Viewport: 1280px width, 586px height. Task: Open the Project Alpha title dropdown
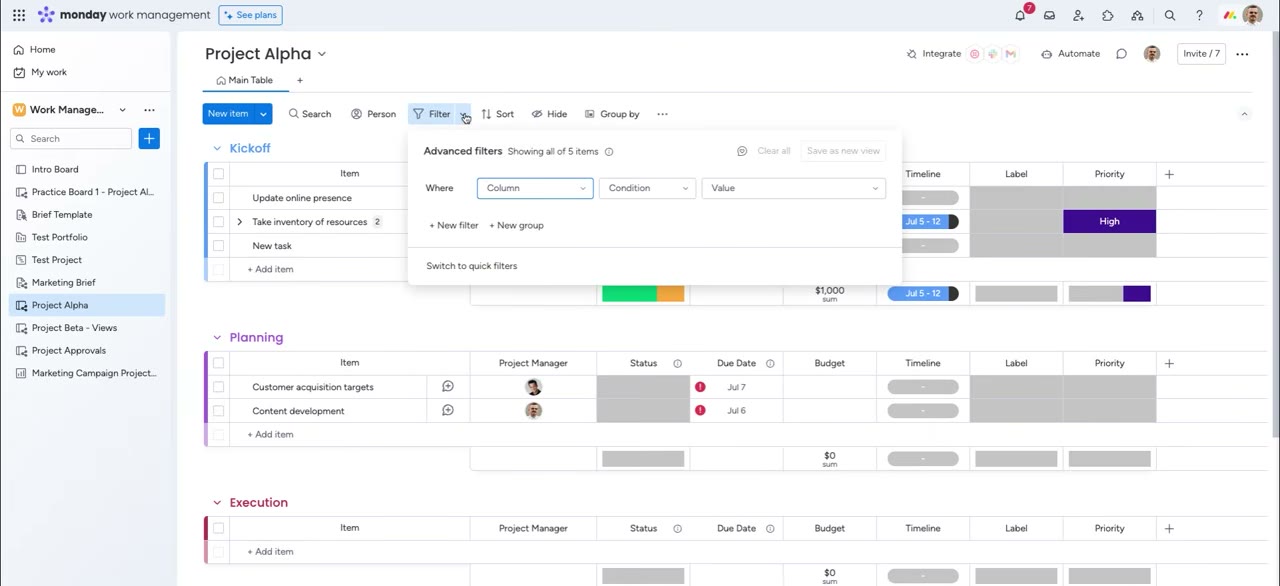322,54
